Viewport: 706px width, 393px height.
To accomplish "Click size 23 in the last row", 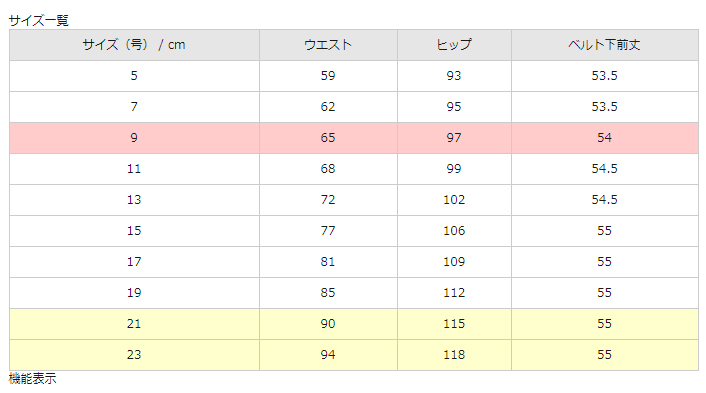I will click(x=134, y=355).
